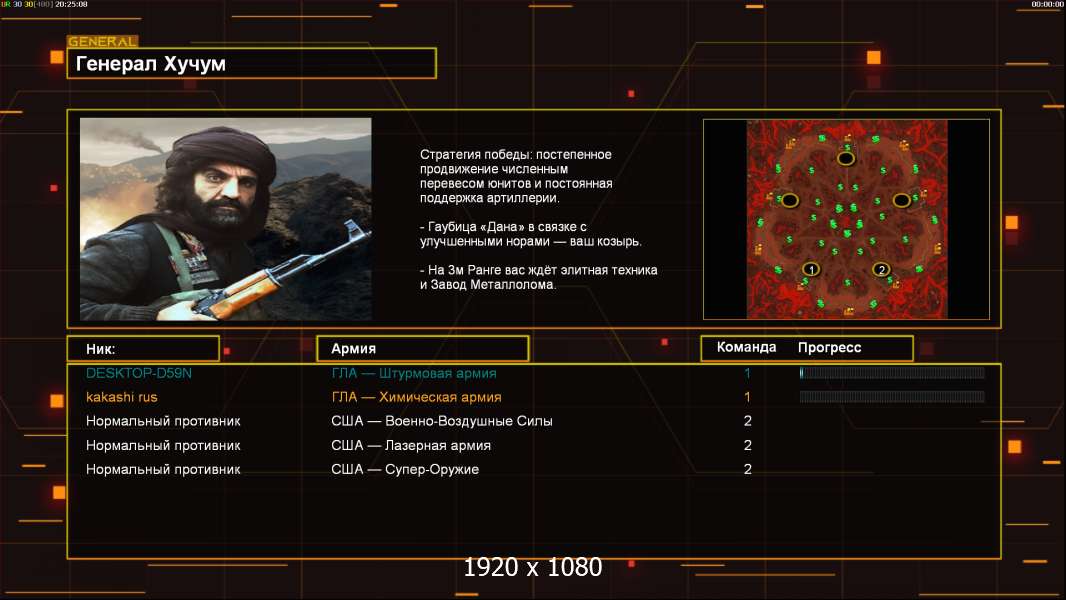Click the 'Гаубица «Дана»' tip line
The image size is (1066, 600).
pos(530,234)
